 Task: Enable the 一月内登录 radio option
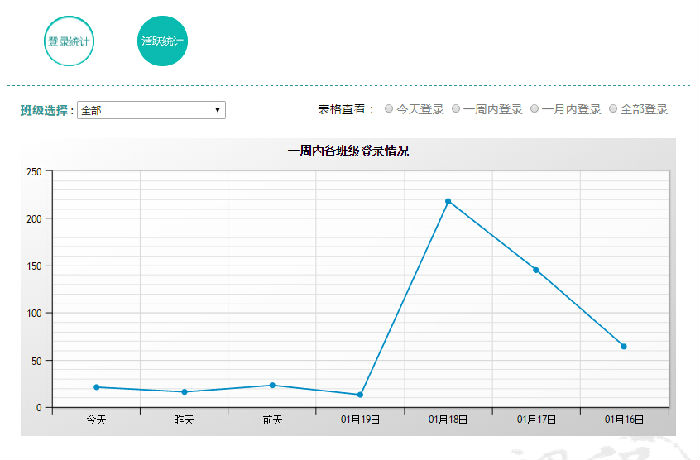534,110
